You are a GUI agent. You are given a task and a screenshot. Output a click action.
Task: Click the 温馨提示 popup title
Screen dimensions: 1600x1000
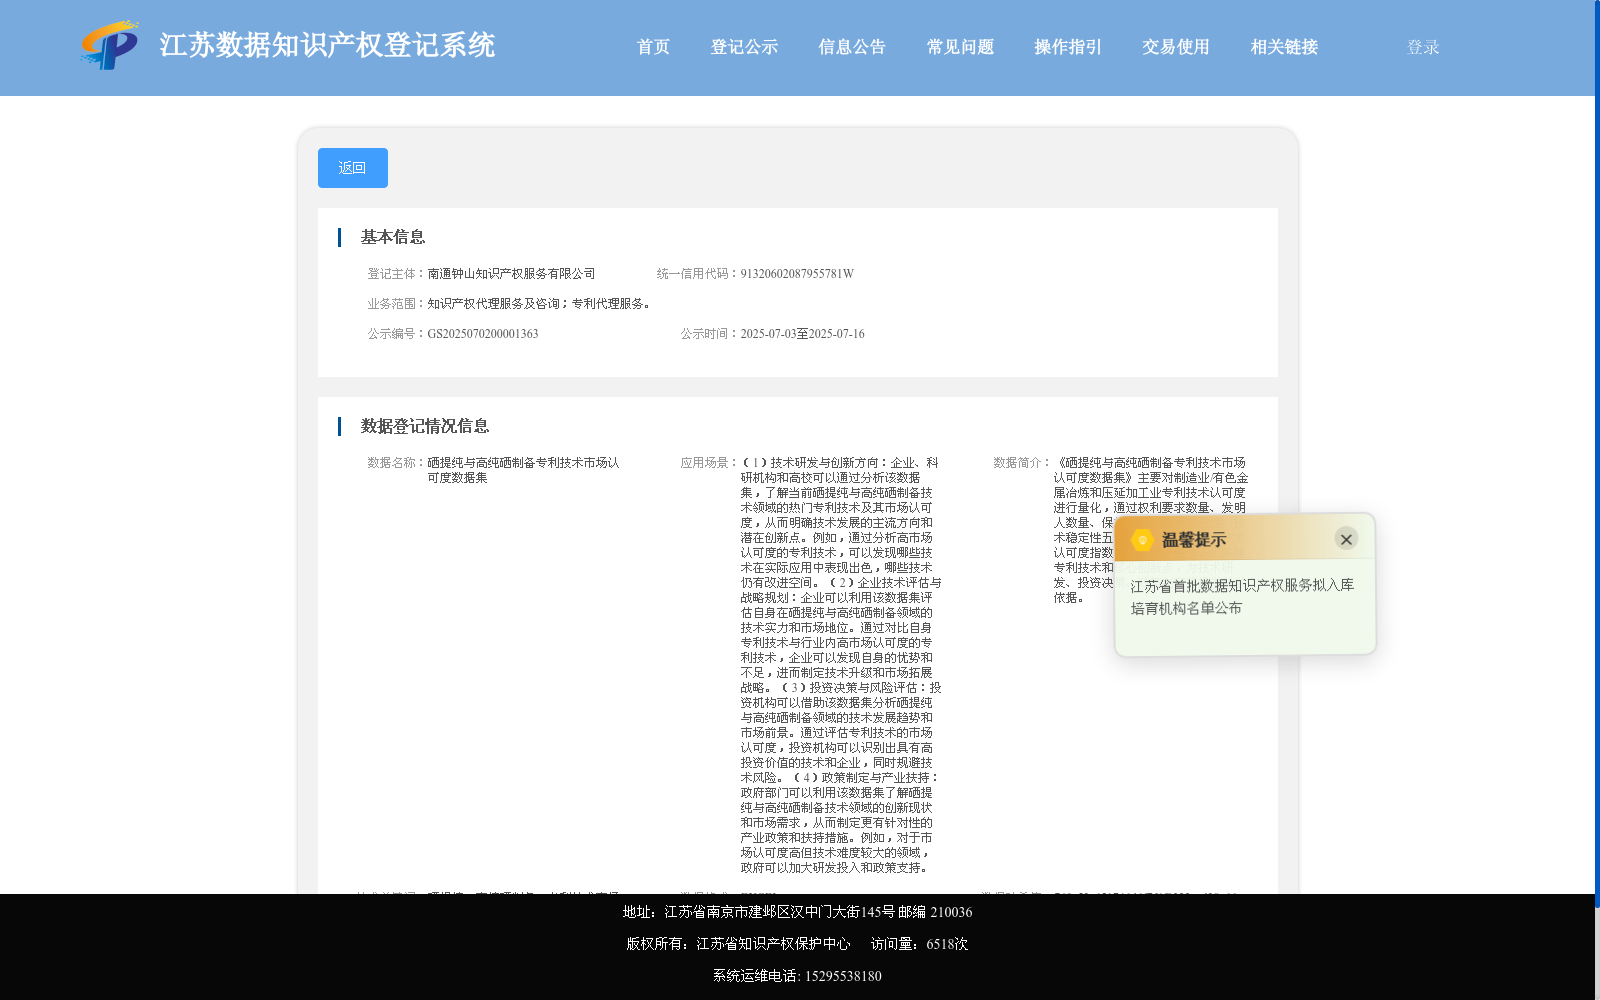(1194, 540)
